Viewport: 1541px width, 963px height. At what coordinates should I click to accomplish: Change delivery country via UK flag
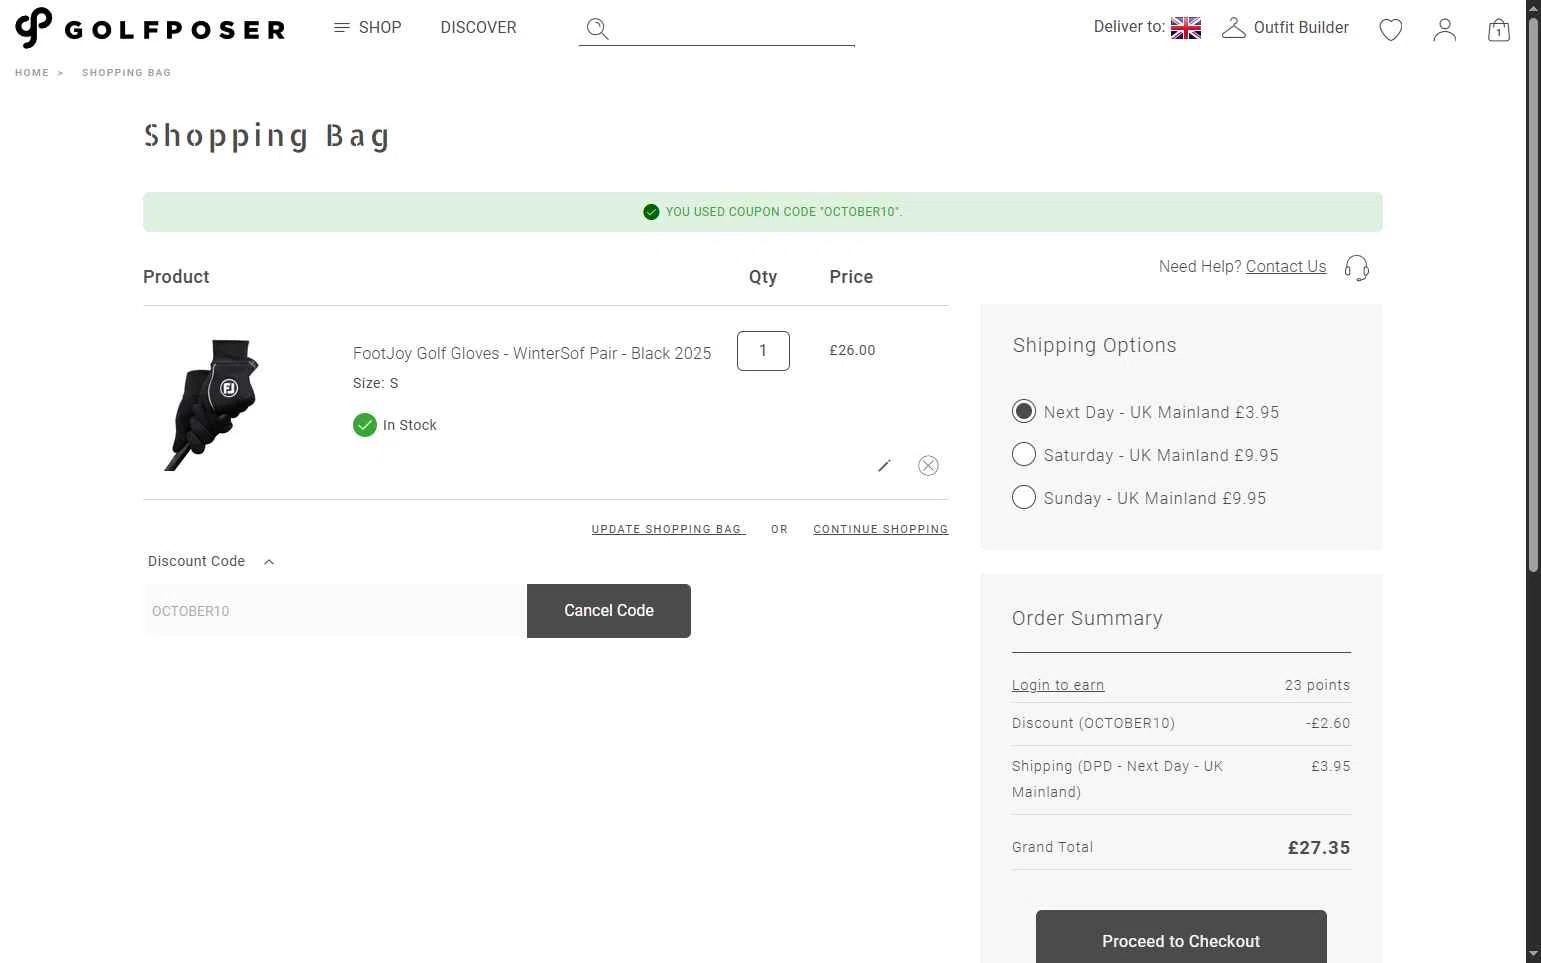(x=1186, y=28)
